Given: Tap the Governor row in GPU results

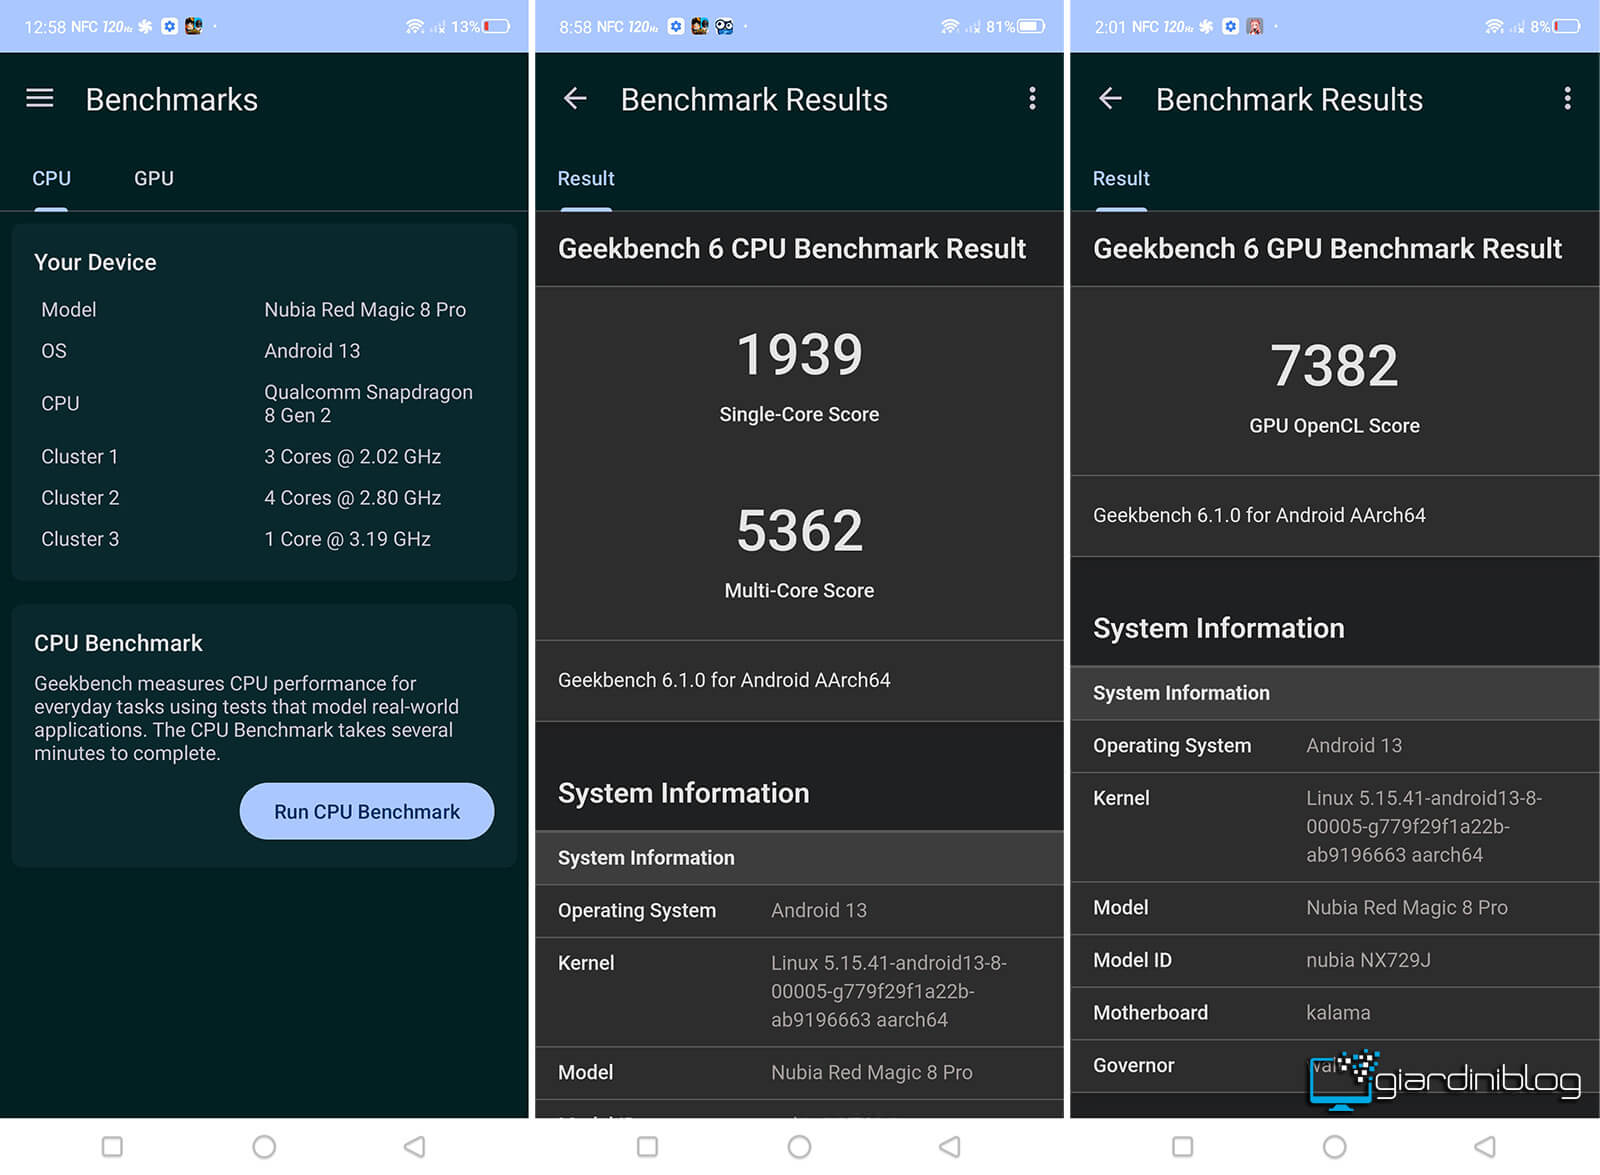Looking at the screenshot, I should pyautogui.click(x=1334, y=1065).
